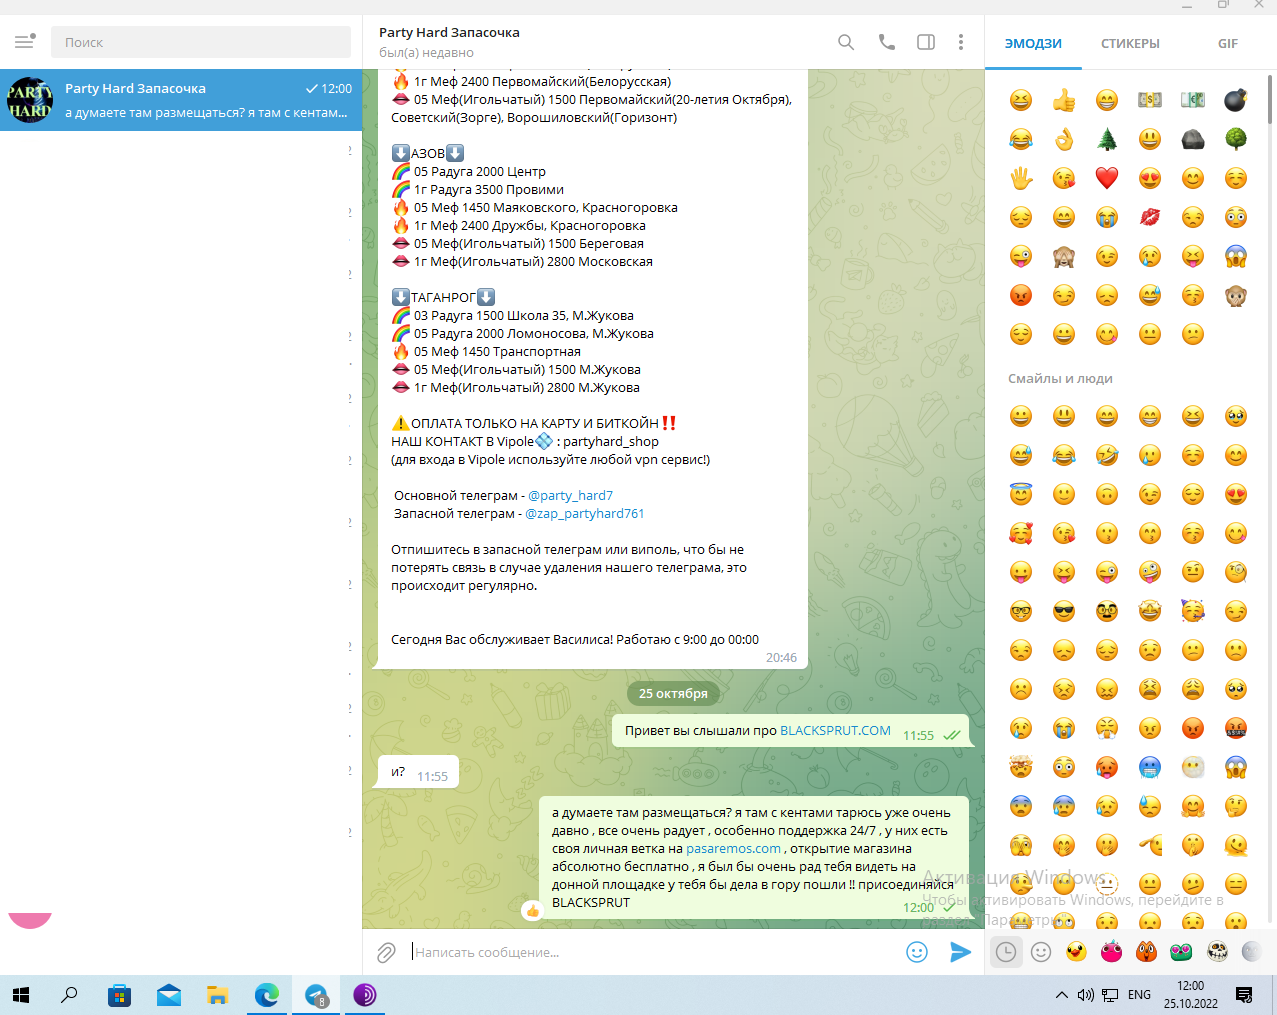The height and width of the screenshot is (1015, 1277).
Task: Open the green frog emoji pack
Action: [1181, 952]
